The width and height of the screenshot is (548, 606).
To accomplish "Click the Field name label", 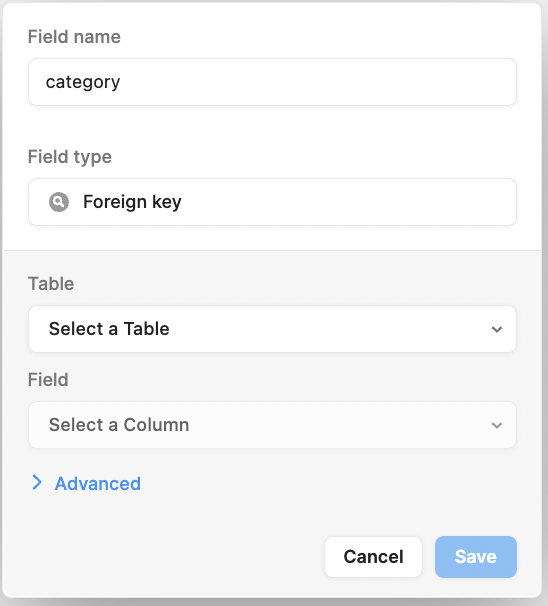I will (74, 37).
